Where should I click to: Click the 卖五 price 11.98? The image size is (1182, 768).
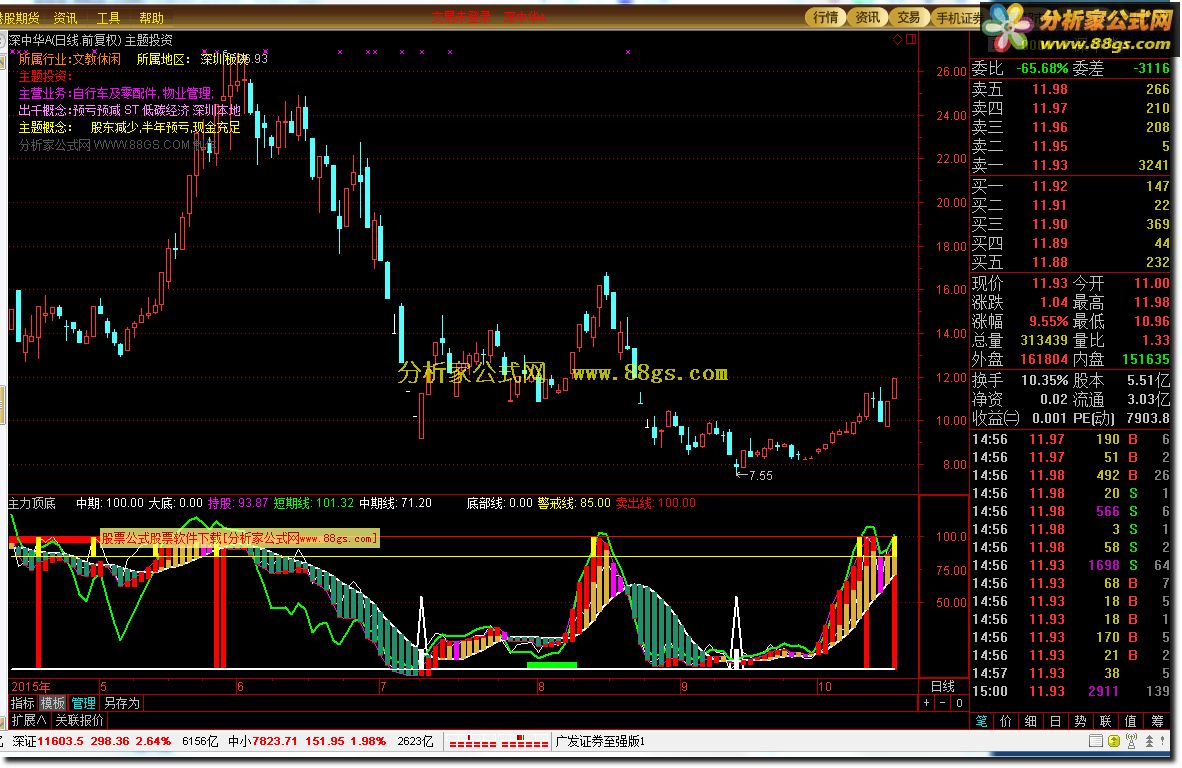coord(1049,89)
